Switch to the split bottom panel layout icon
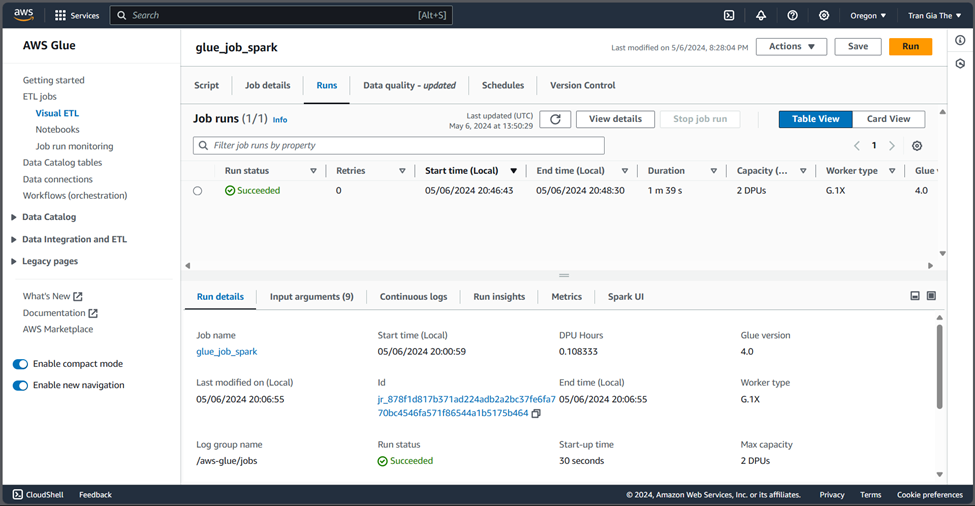Screen dimensions: 975x506 pos(915,296)
